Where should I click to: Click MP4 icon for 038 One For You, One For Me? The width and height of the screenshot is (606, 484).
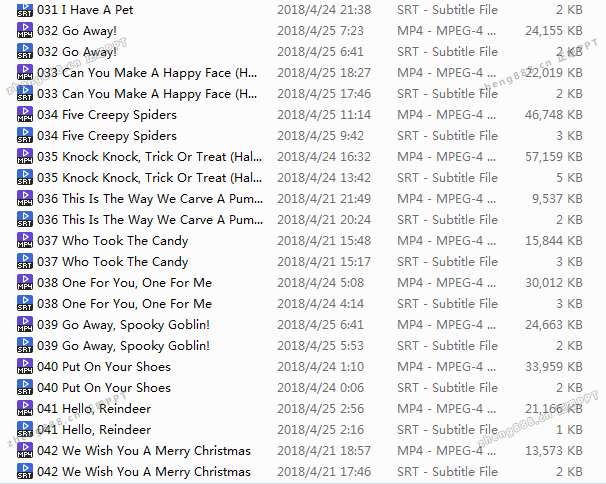tap(25, 282)
